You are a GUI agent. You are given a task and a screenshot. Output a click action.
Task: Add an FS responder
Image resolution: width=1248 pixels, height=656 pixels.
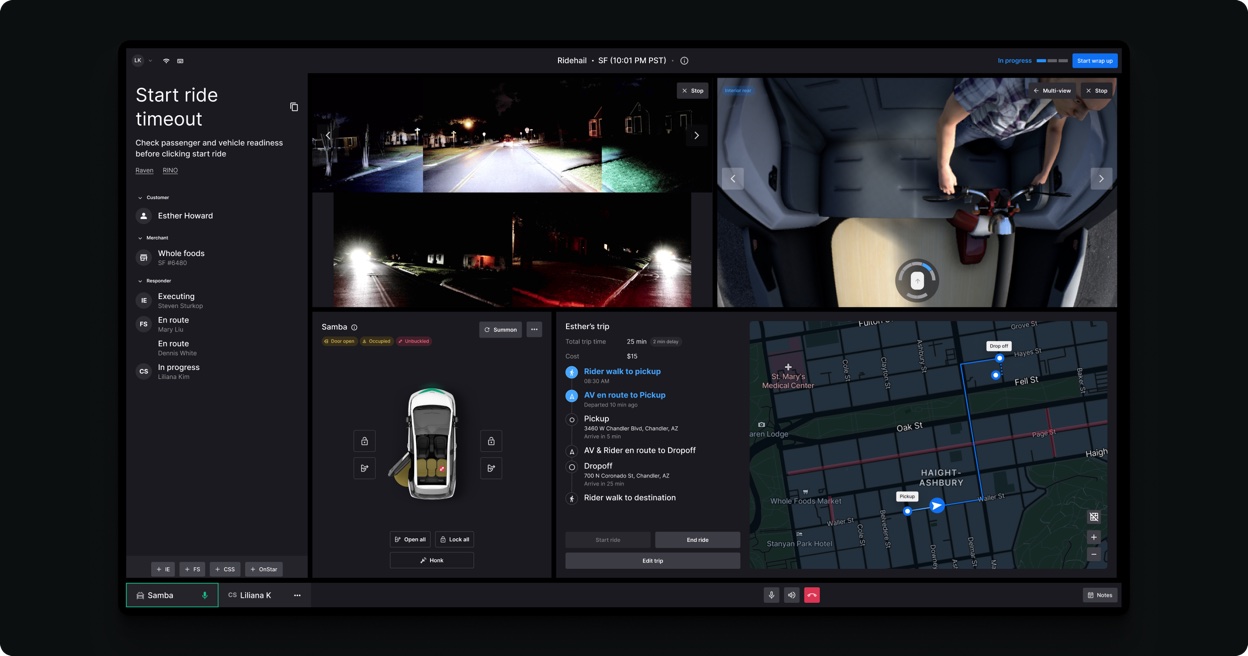(x=193, y=569)
